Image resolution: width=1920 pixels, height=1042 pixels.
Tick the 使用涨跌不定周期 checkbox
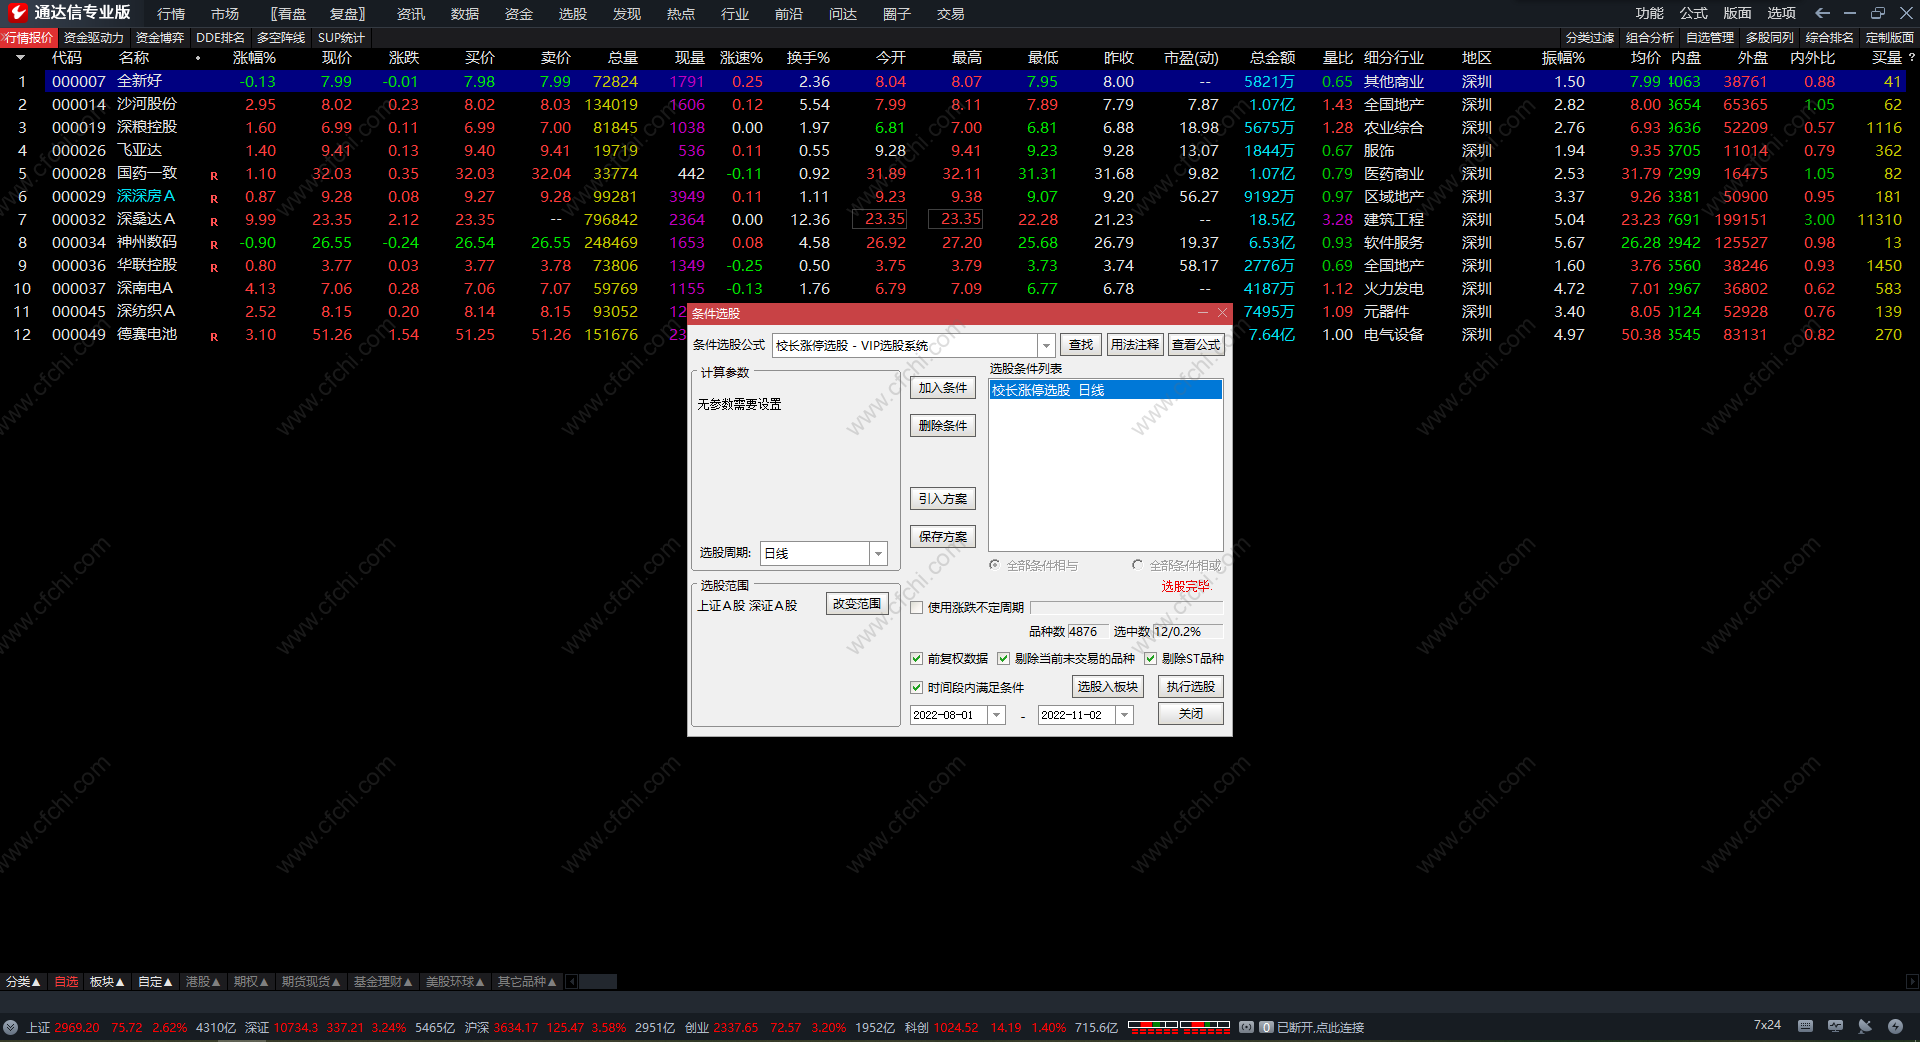click(x=916, y=607)
